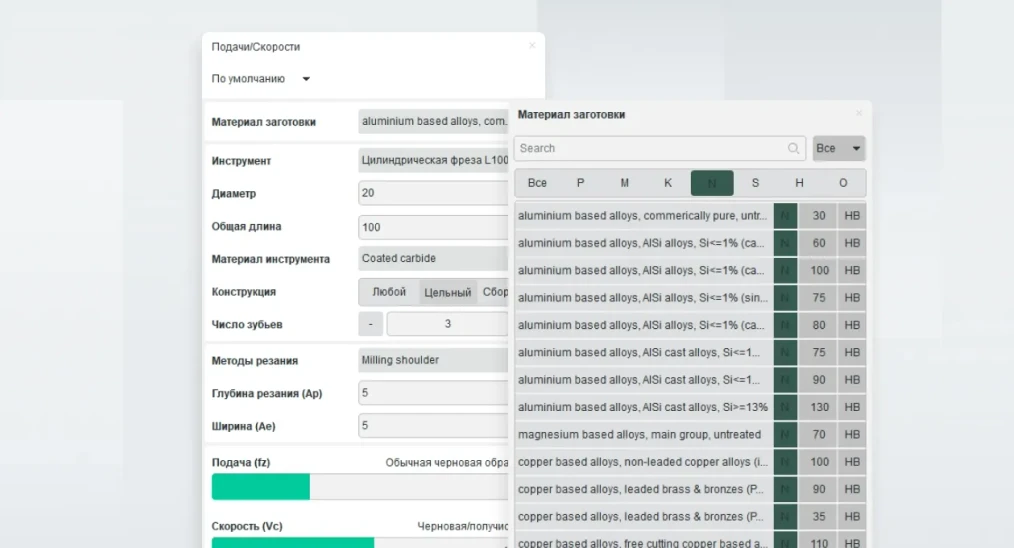This screenshot has width=1014, height=548.
Task: Select the Любой construction option
Action: coord(389,292)
